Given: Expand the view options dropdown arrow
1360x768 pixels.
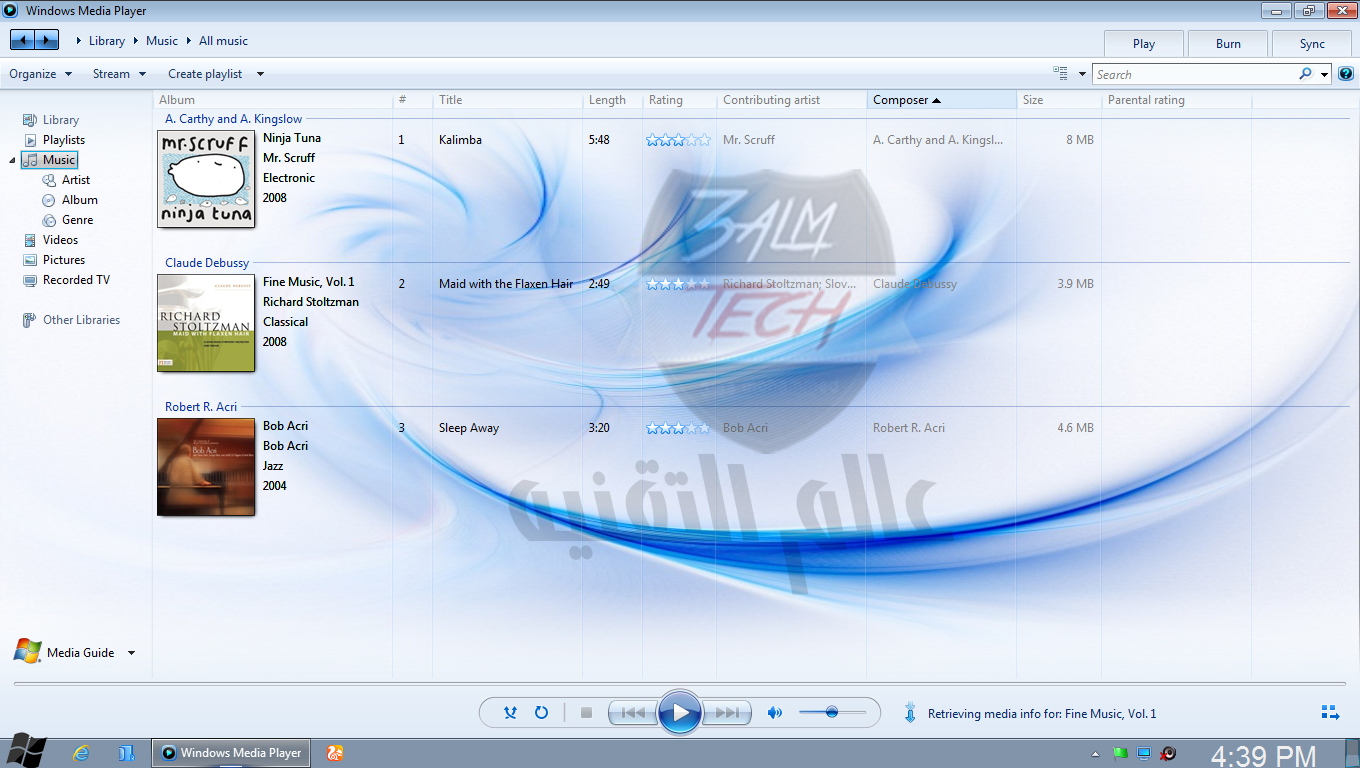Looking at the screenshot, I should click(x=1082, y=74).
